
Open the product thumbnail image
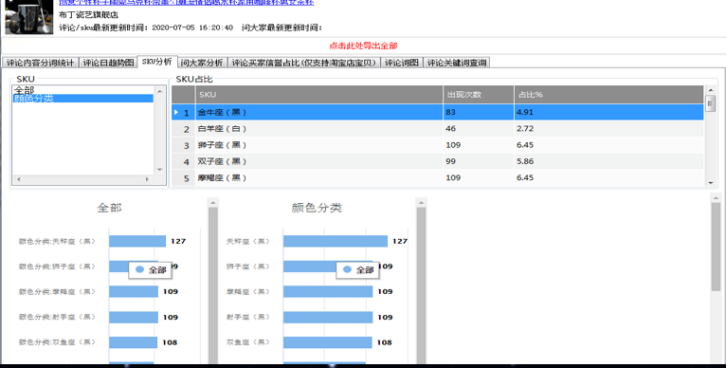(x=29, y=17)
